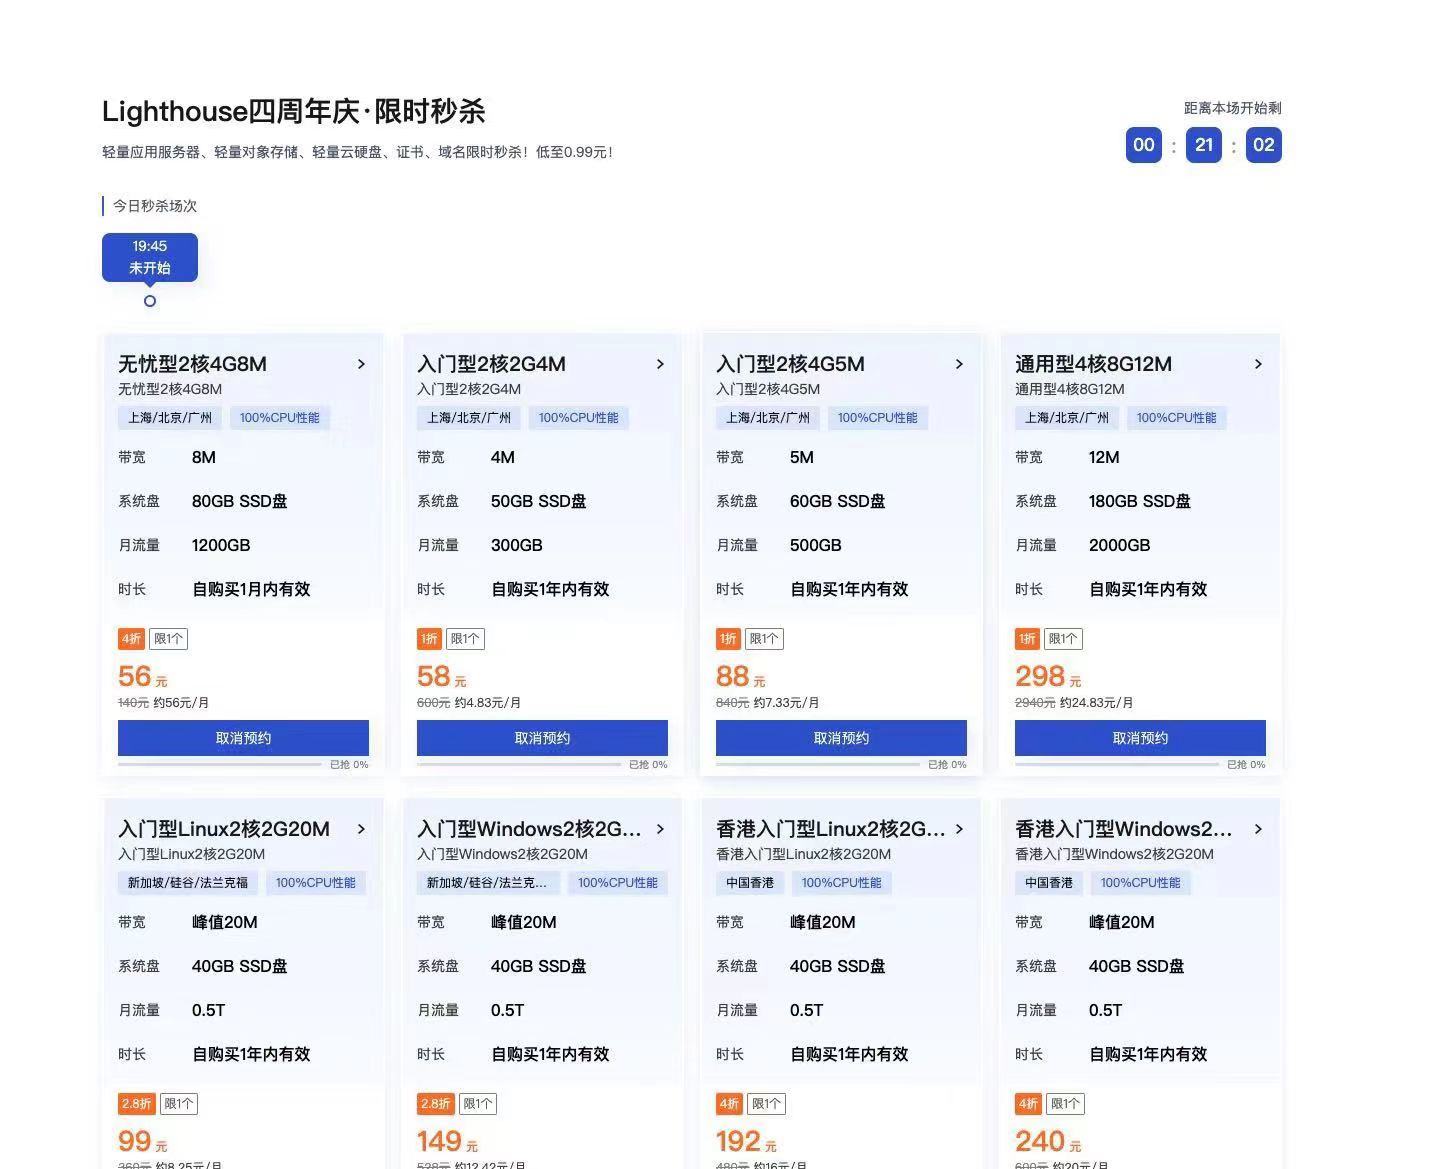This screenshot has width=1446, height=1169.
Task: Expand arrow beside 入门型Windows2核2G title
Action: point(660,829)
